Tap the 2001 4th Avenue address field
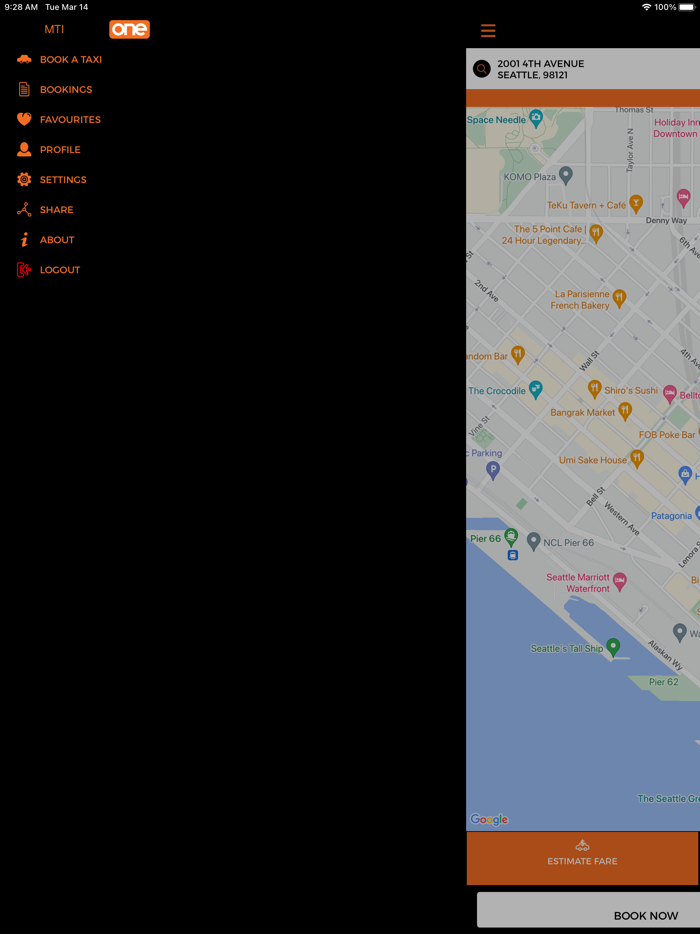 click(583, 69)
